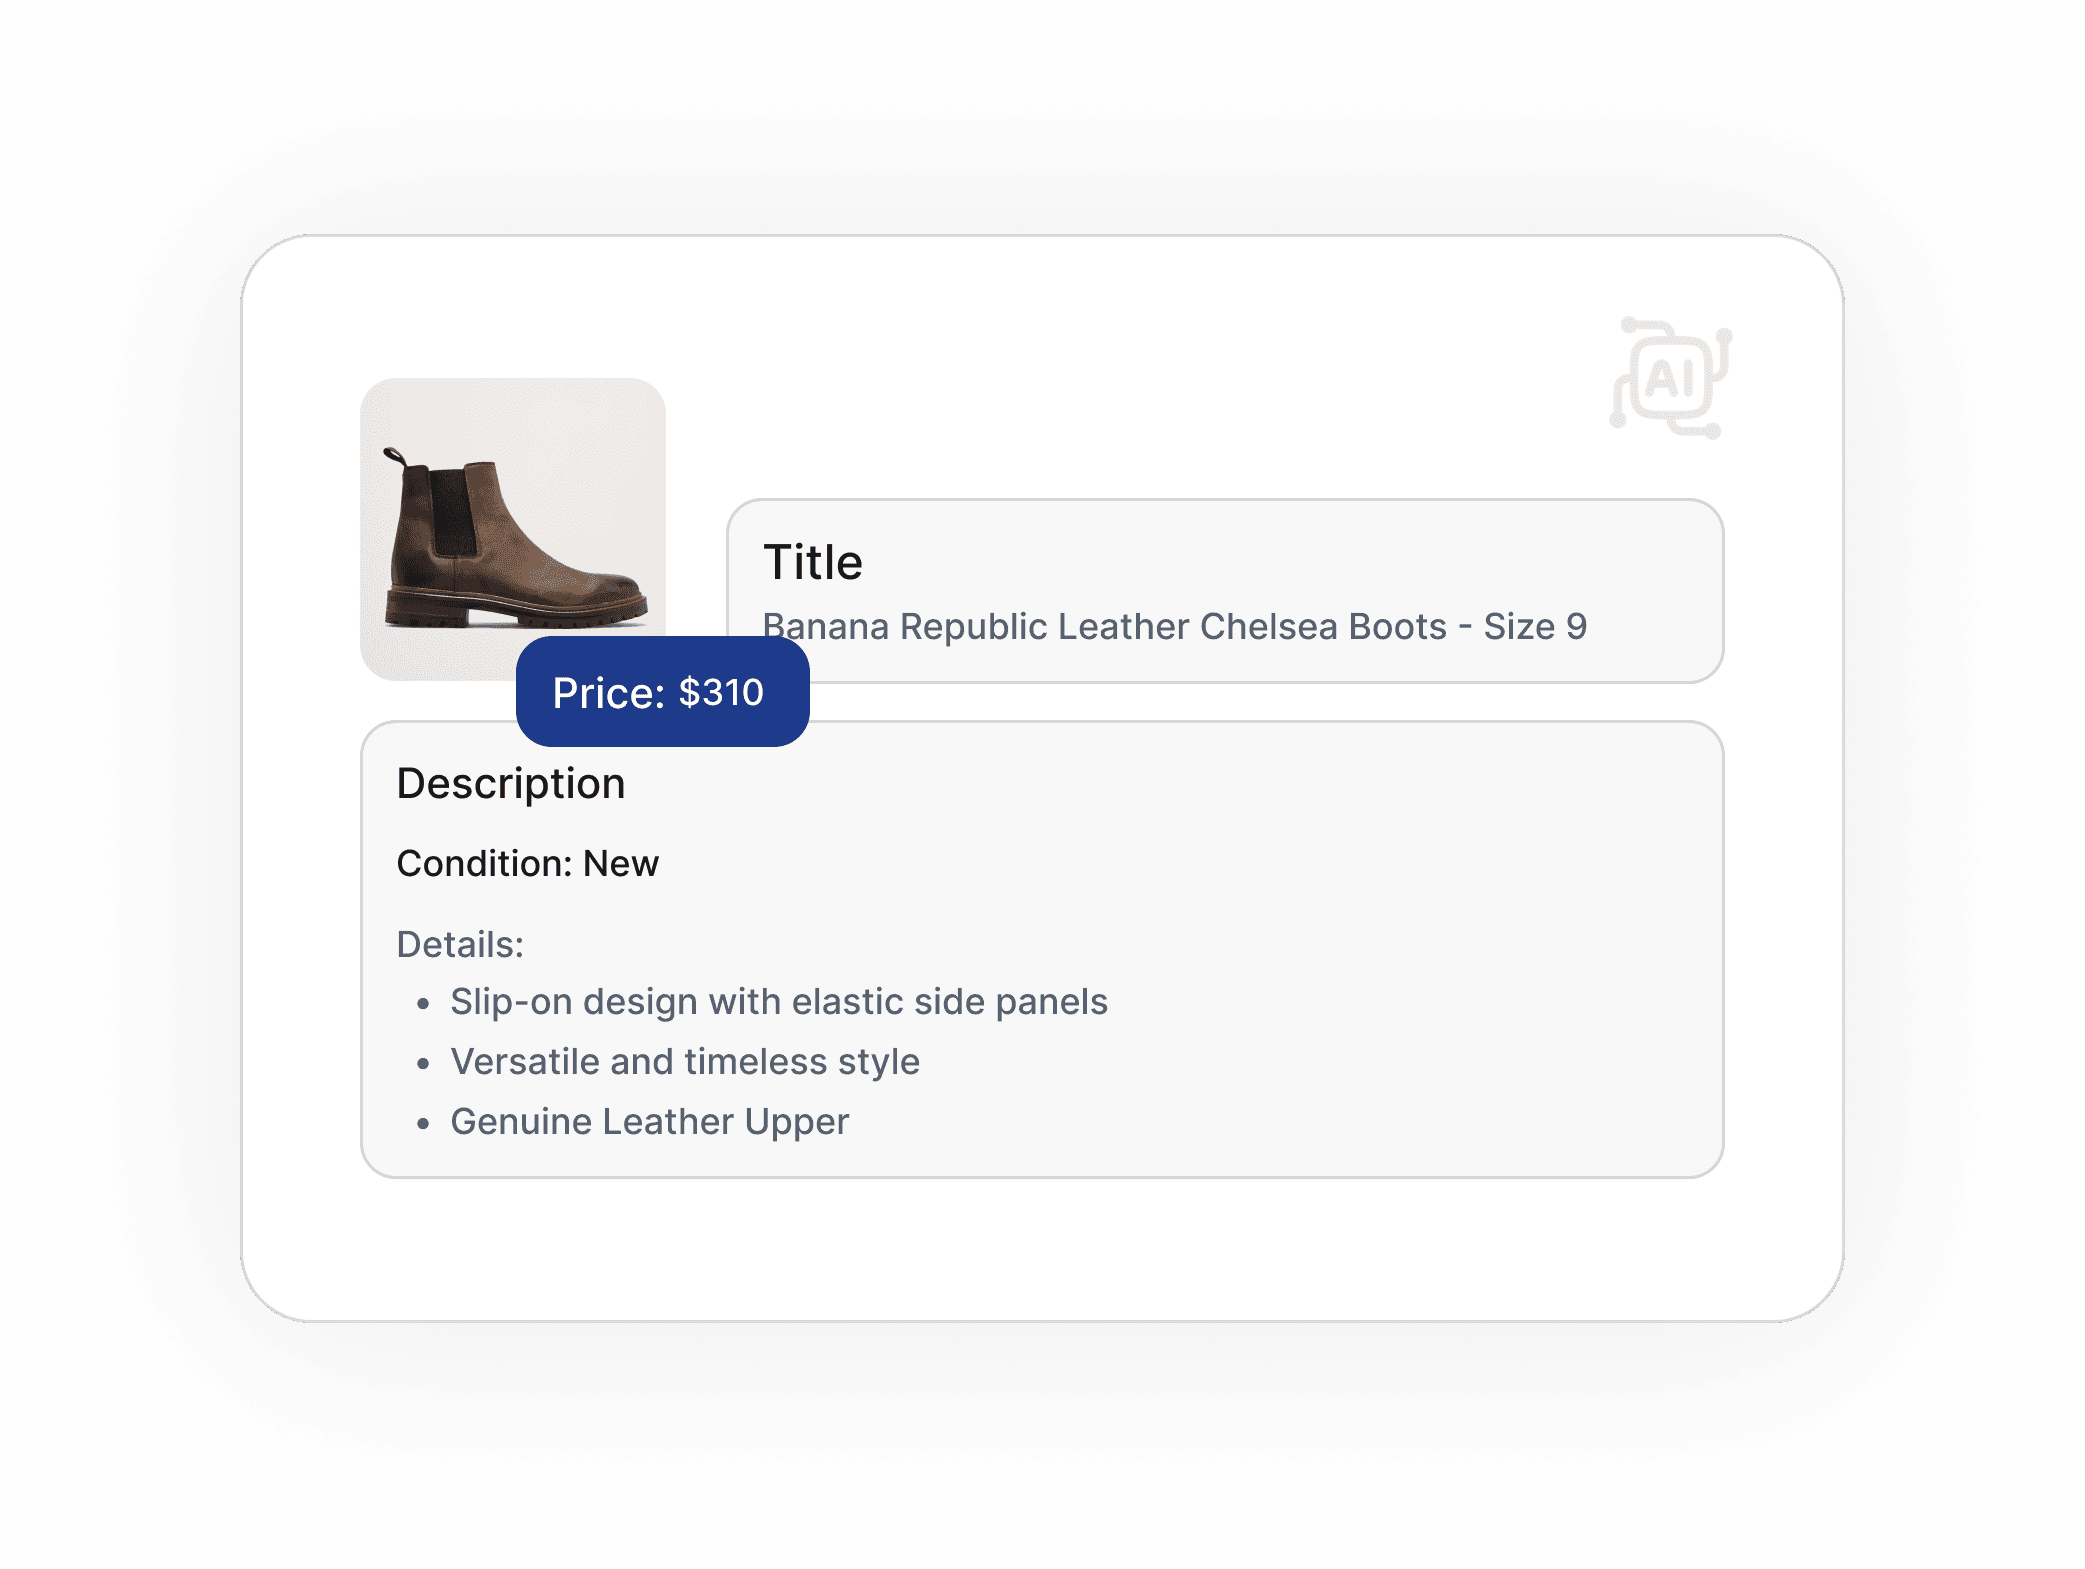Screen dimensions: 2085x1569
Task: Select the Title heading
Action: pos(813,562)
